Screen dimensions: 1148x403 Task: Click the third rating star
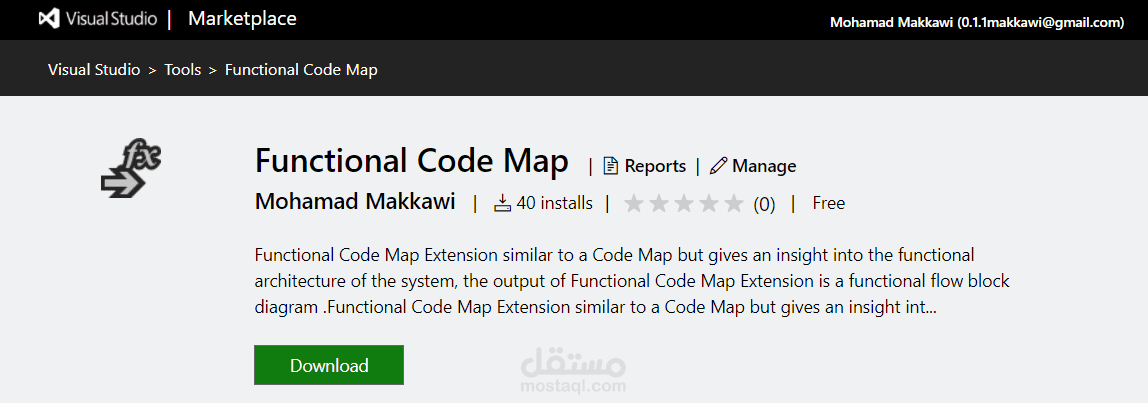tap(684, 204)
